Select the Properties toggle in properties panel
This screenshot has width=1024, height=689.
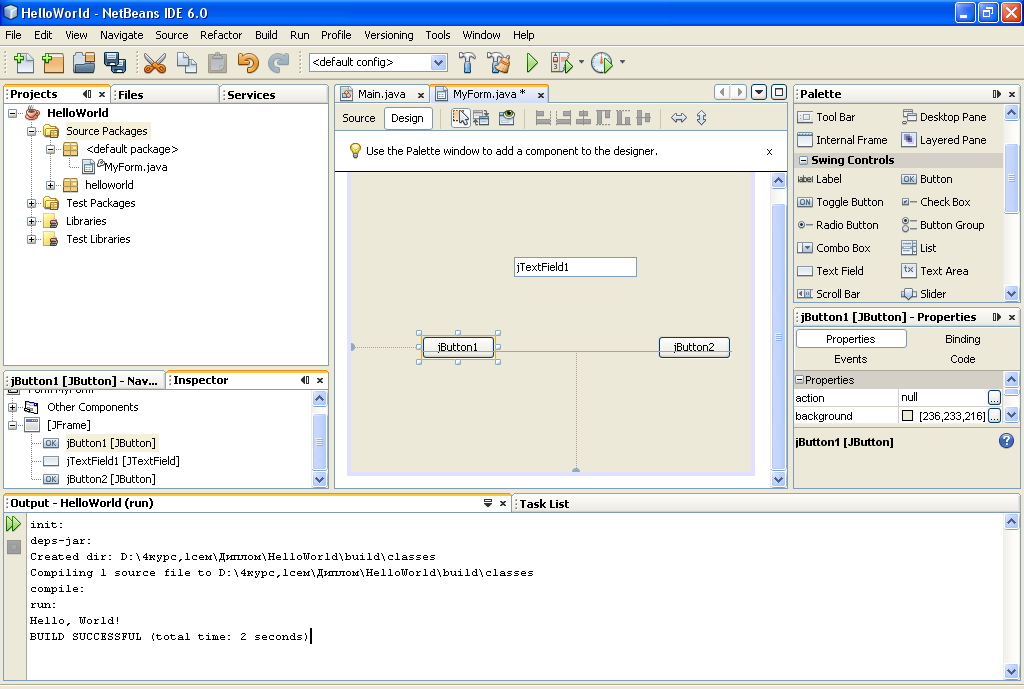point(850,339)
